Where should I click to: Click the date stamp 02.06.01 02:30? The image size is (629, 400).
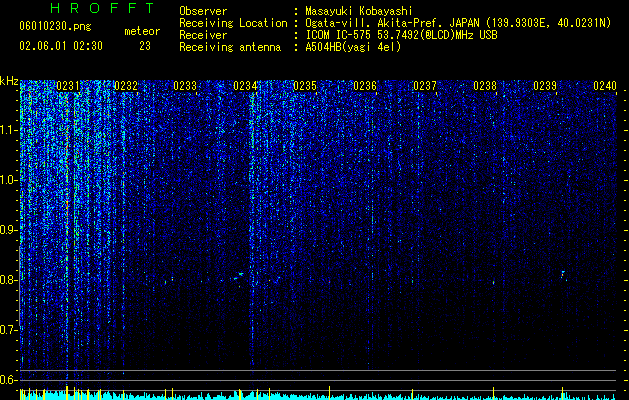pos(61,46)
